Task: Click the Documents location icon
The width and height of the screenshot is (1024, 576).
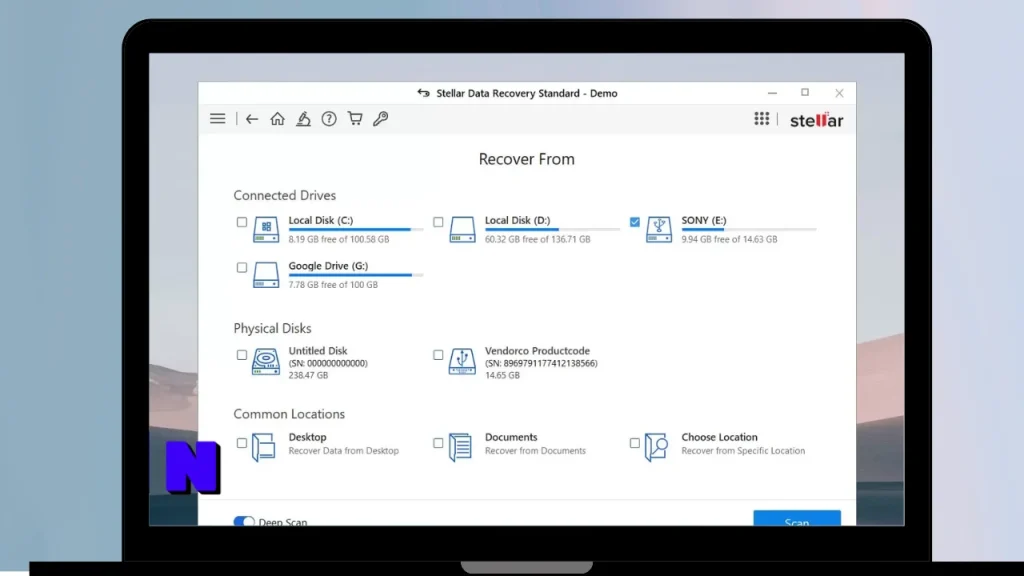Action: 460,447
